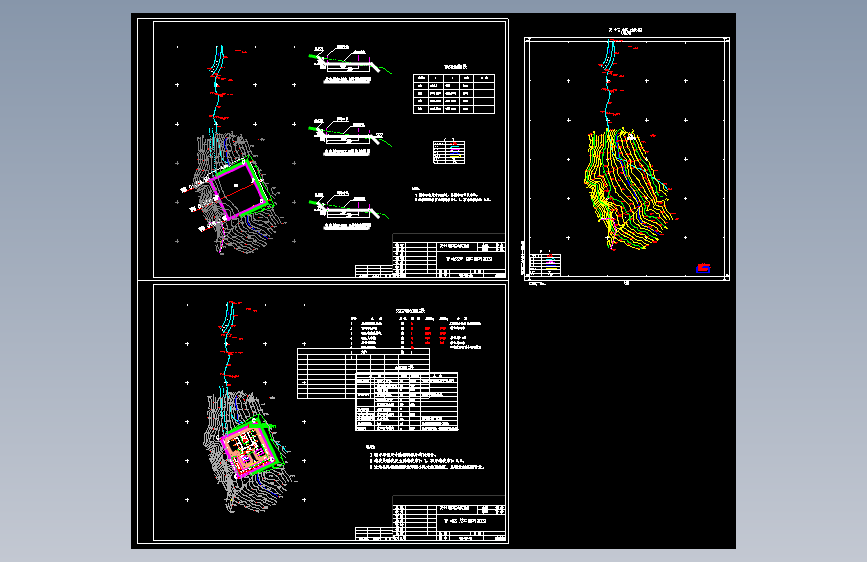
Task: Select the magenta site boundary in top-left sheet
Action: pos(241,189)
